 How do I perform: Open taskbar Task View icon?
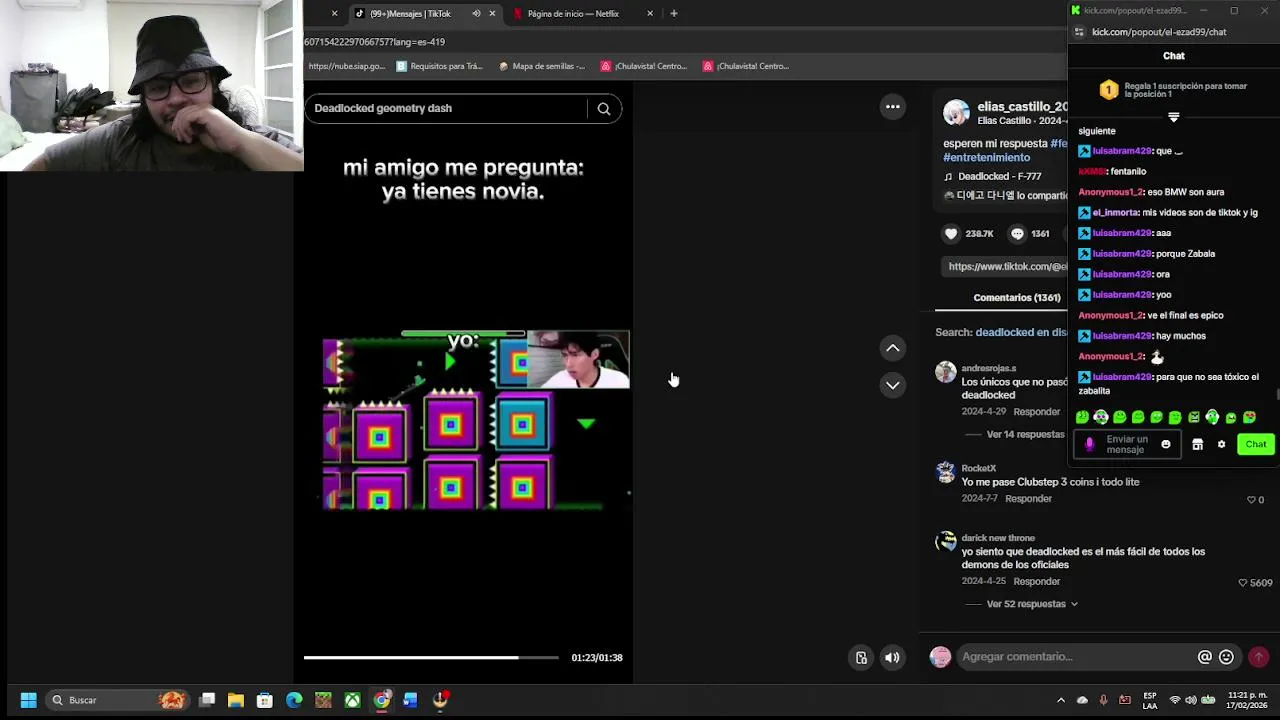click(x=207, y=700)
